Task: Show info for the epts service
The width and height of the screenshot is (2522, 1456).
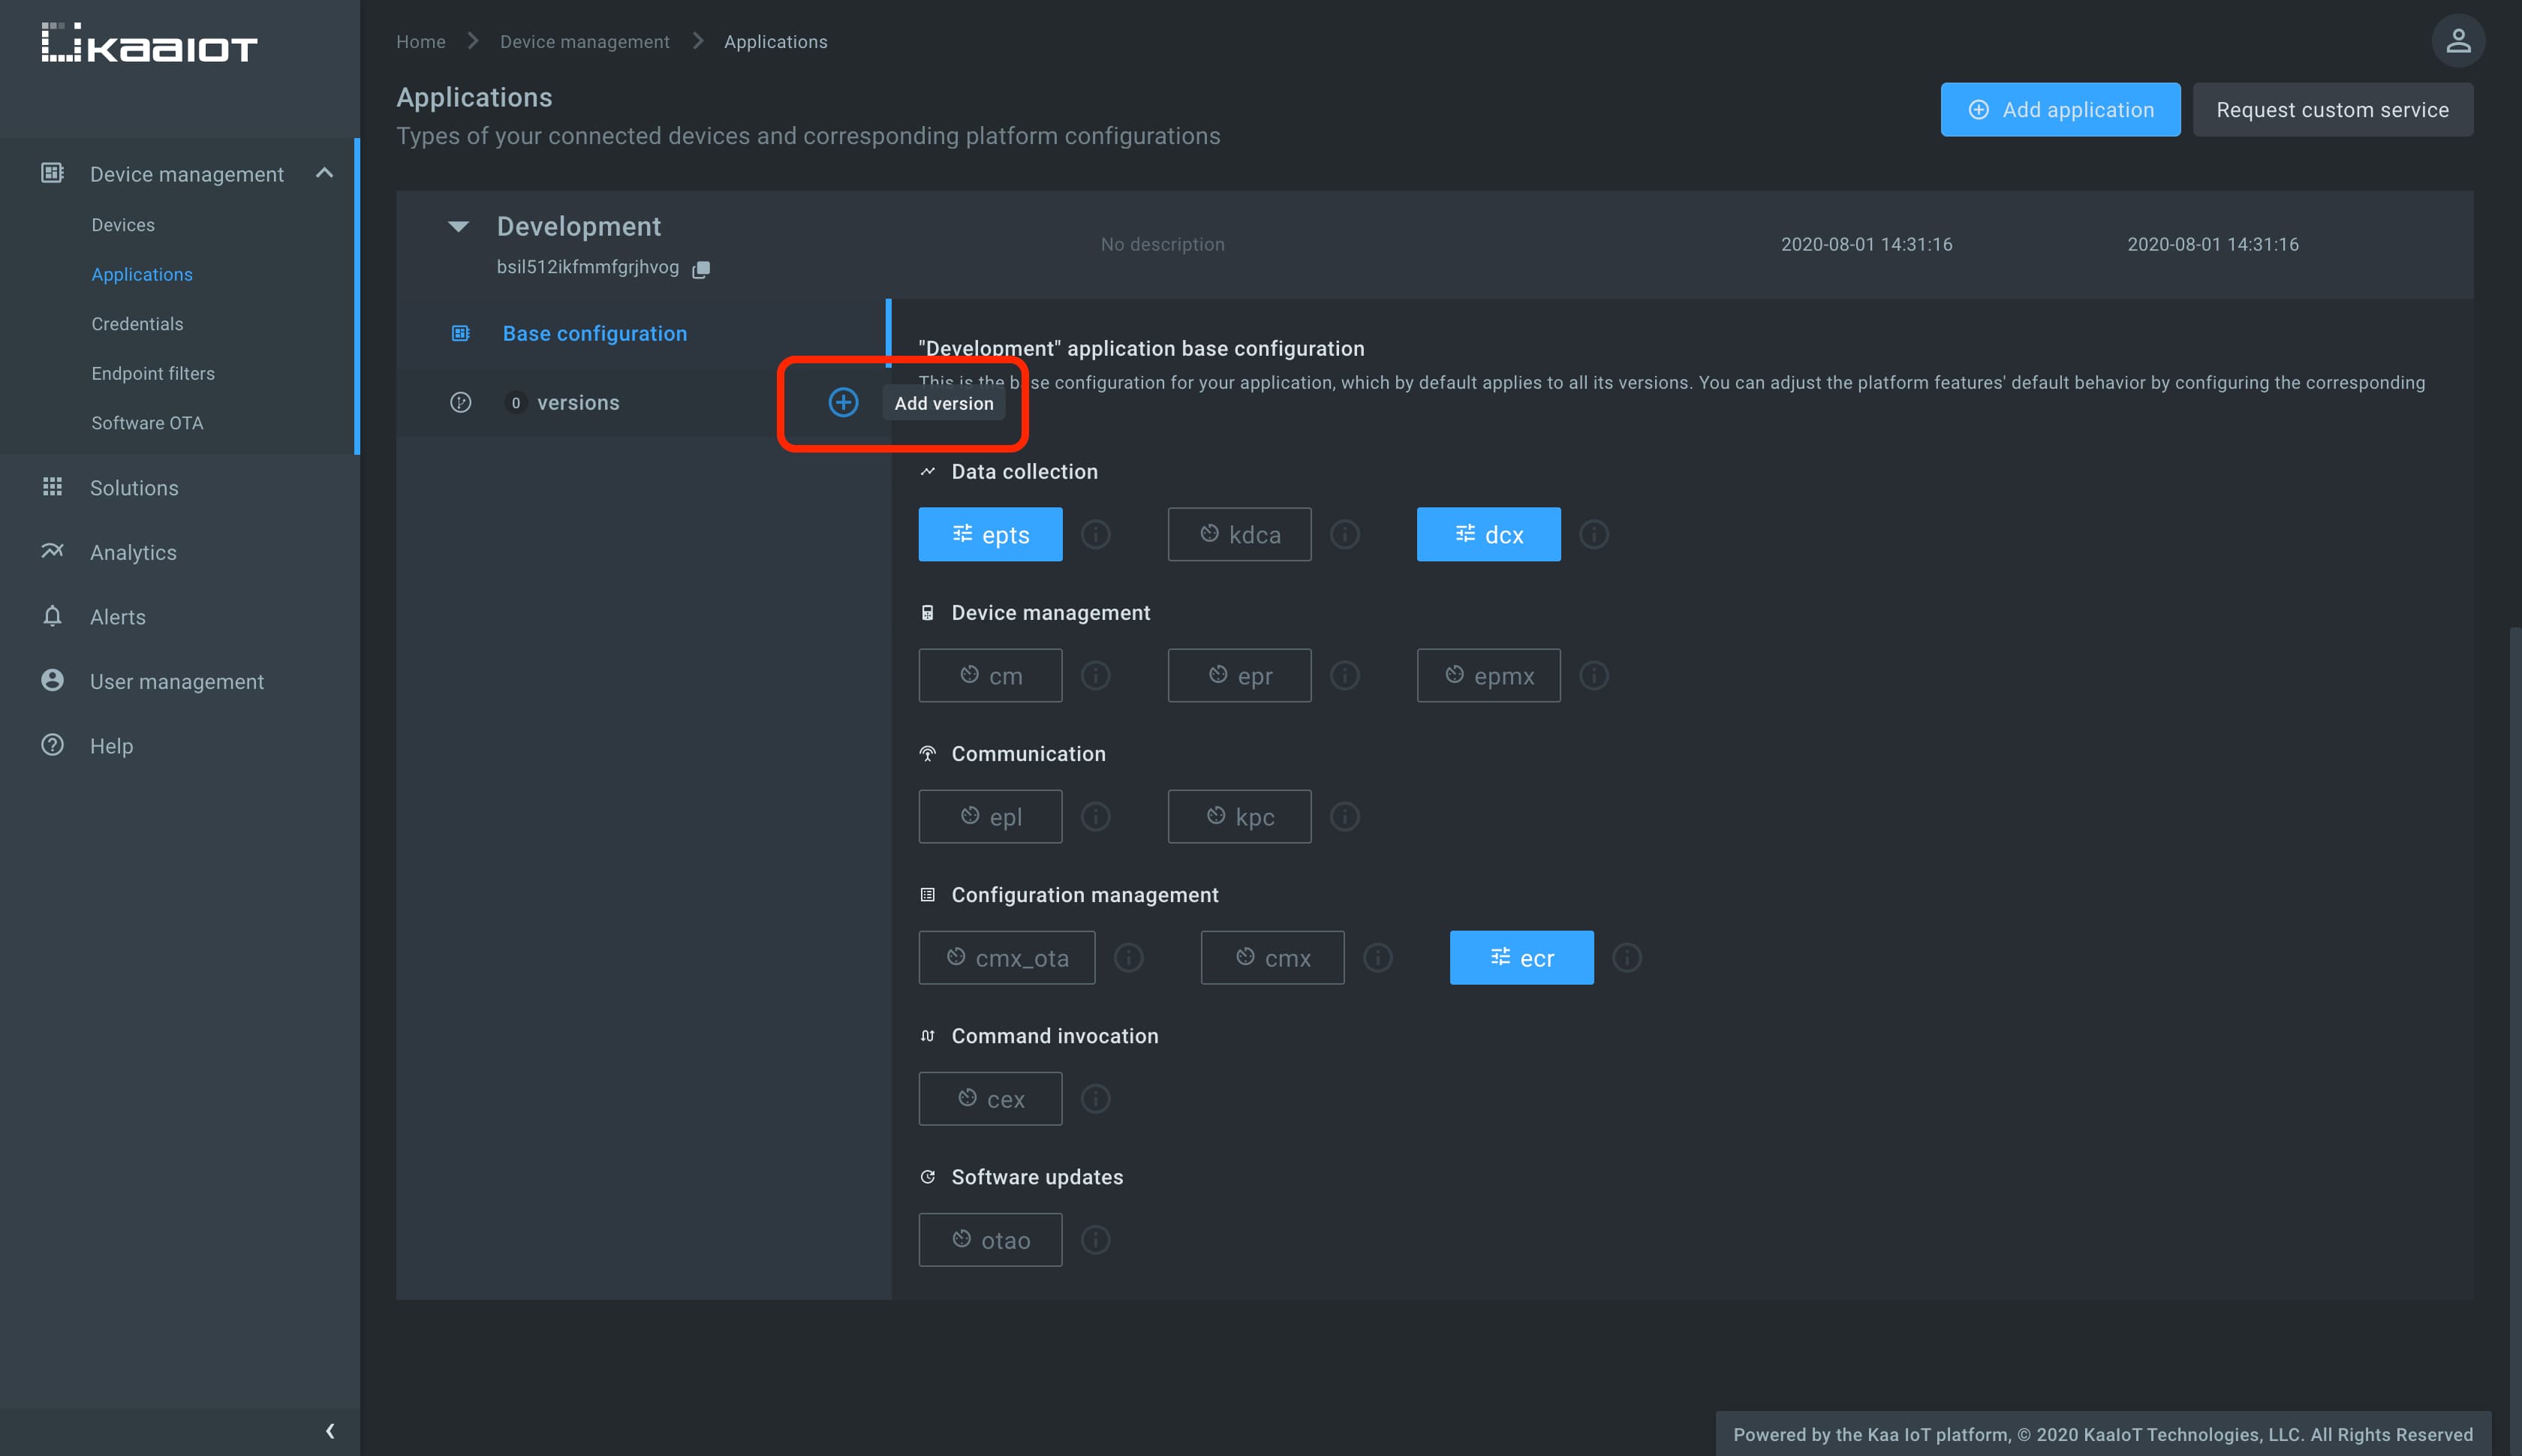Action: (1096, 534)
